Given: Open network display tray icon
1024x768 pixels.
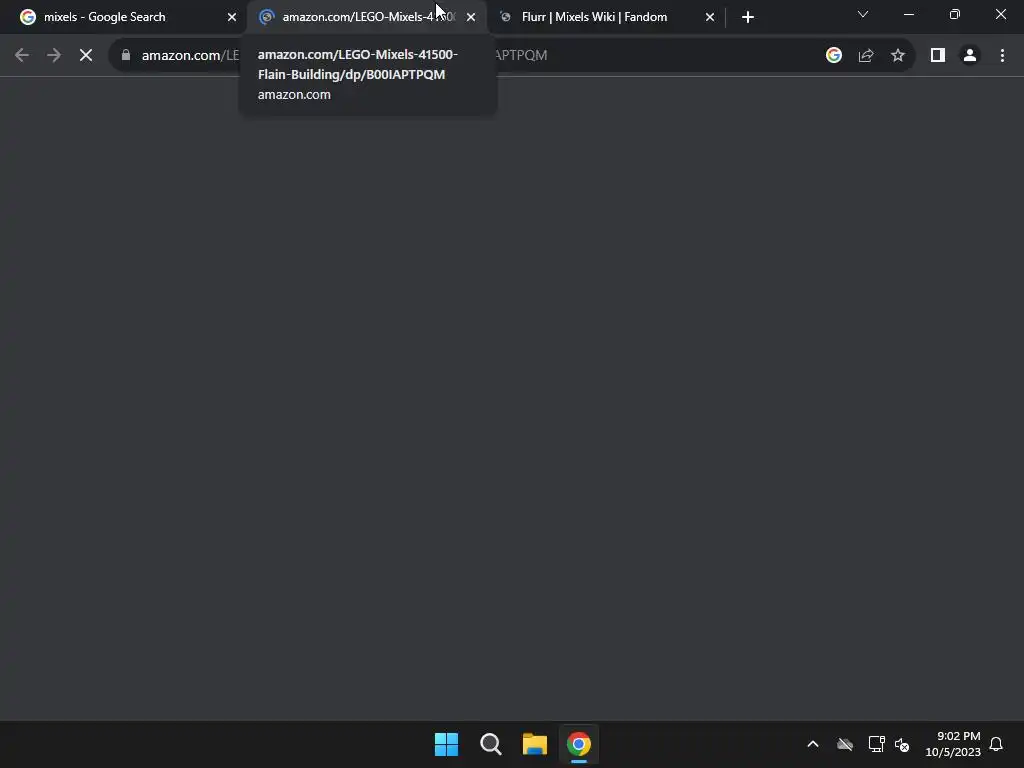Looking at the screenshot, I should [x=876, y=744].
